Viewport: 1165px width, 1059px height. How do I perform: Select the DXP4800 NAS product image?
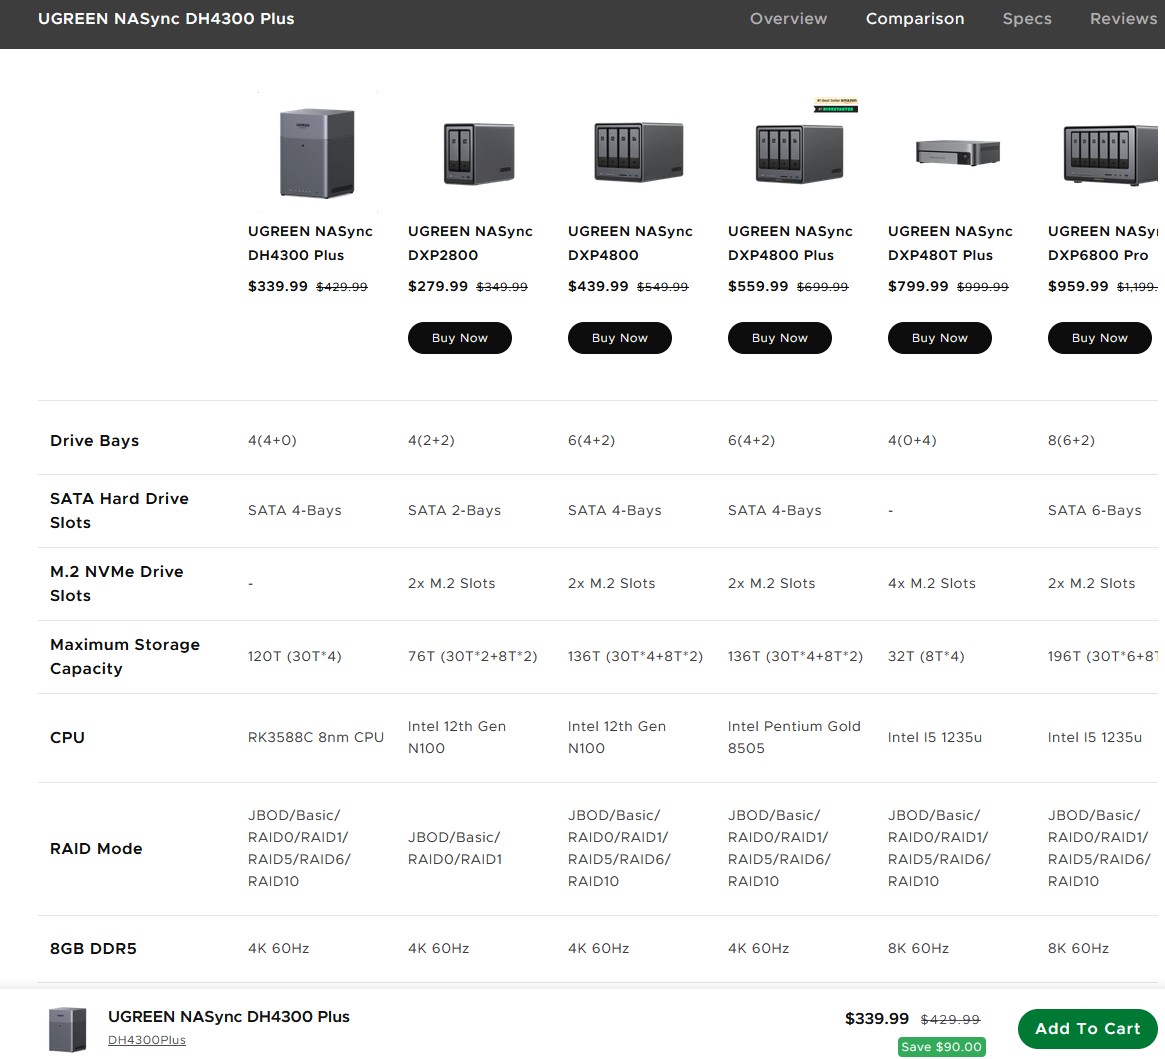637,153
